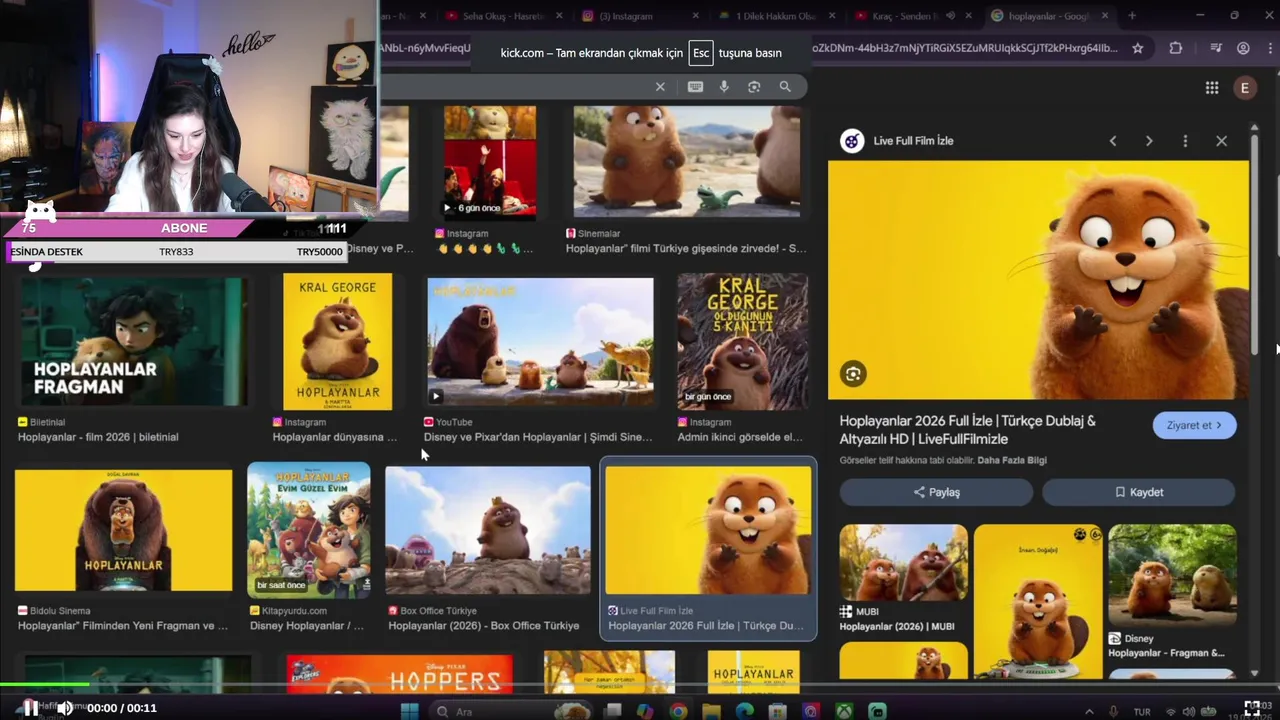This screenshot has height=720, width=1280.
Task: Close the image preview panel
Action: 1221,141
